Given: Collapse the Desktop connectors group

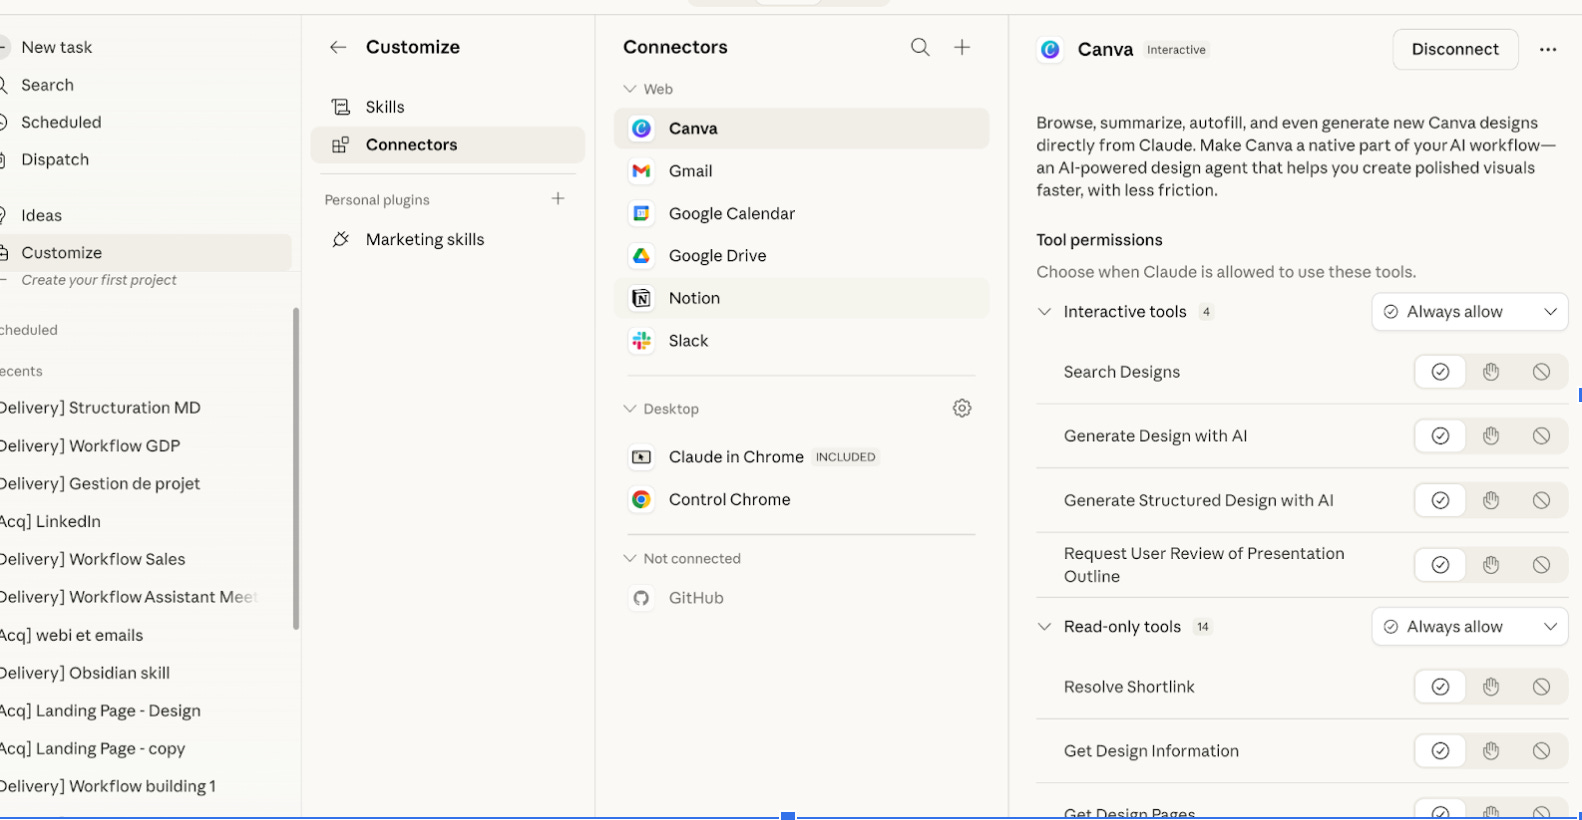Looking at the screenshot, I should coord(630,409).
